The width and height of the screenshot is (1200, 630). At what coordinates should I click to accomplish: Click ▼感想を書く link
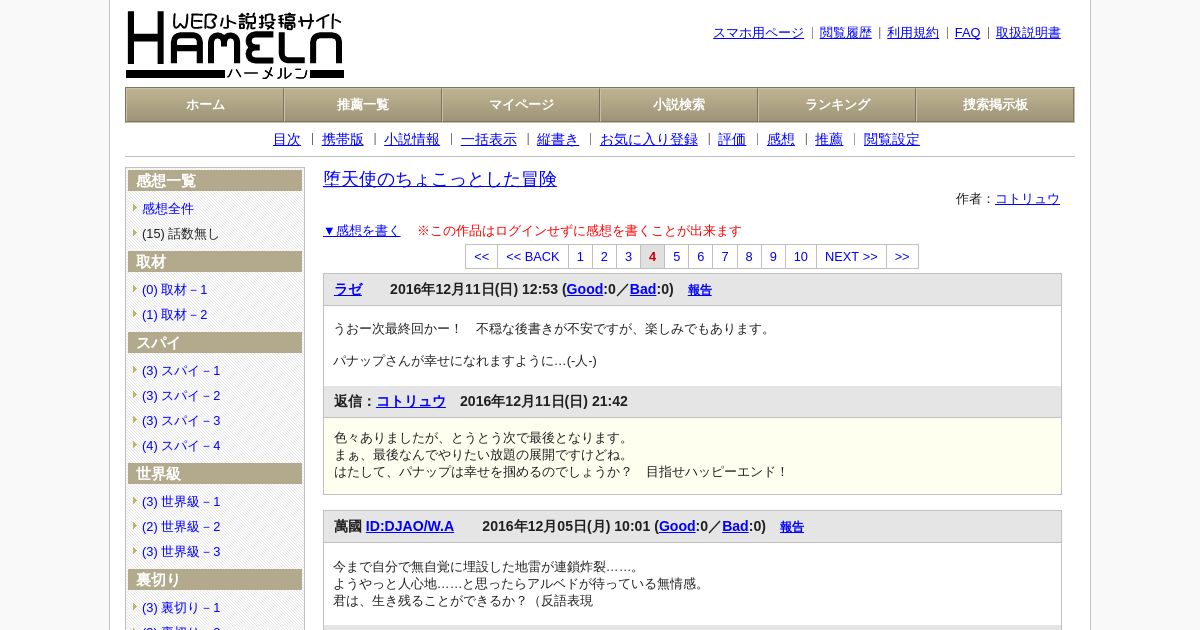point(362,231)
